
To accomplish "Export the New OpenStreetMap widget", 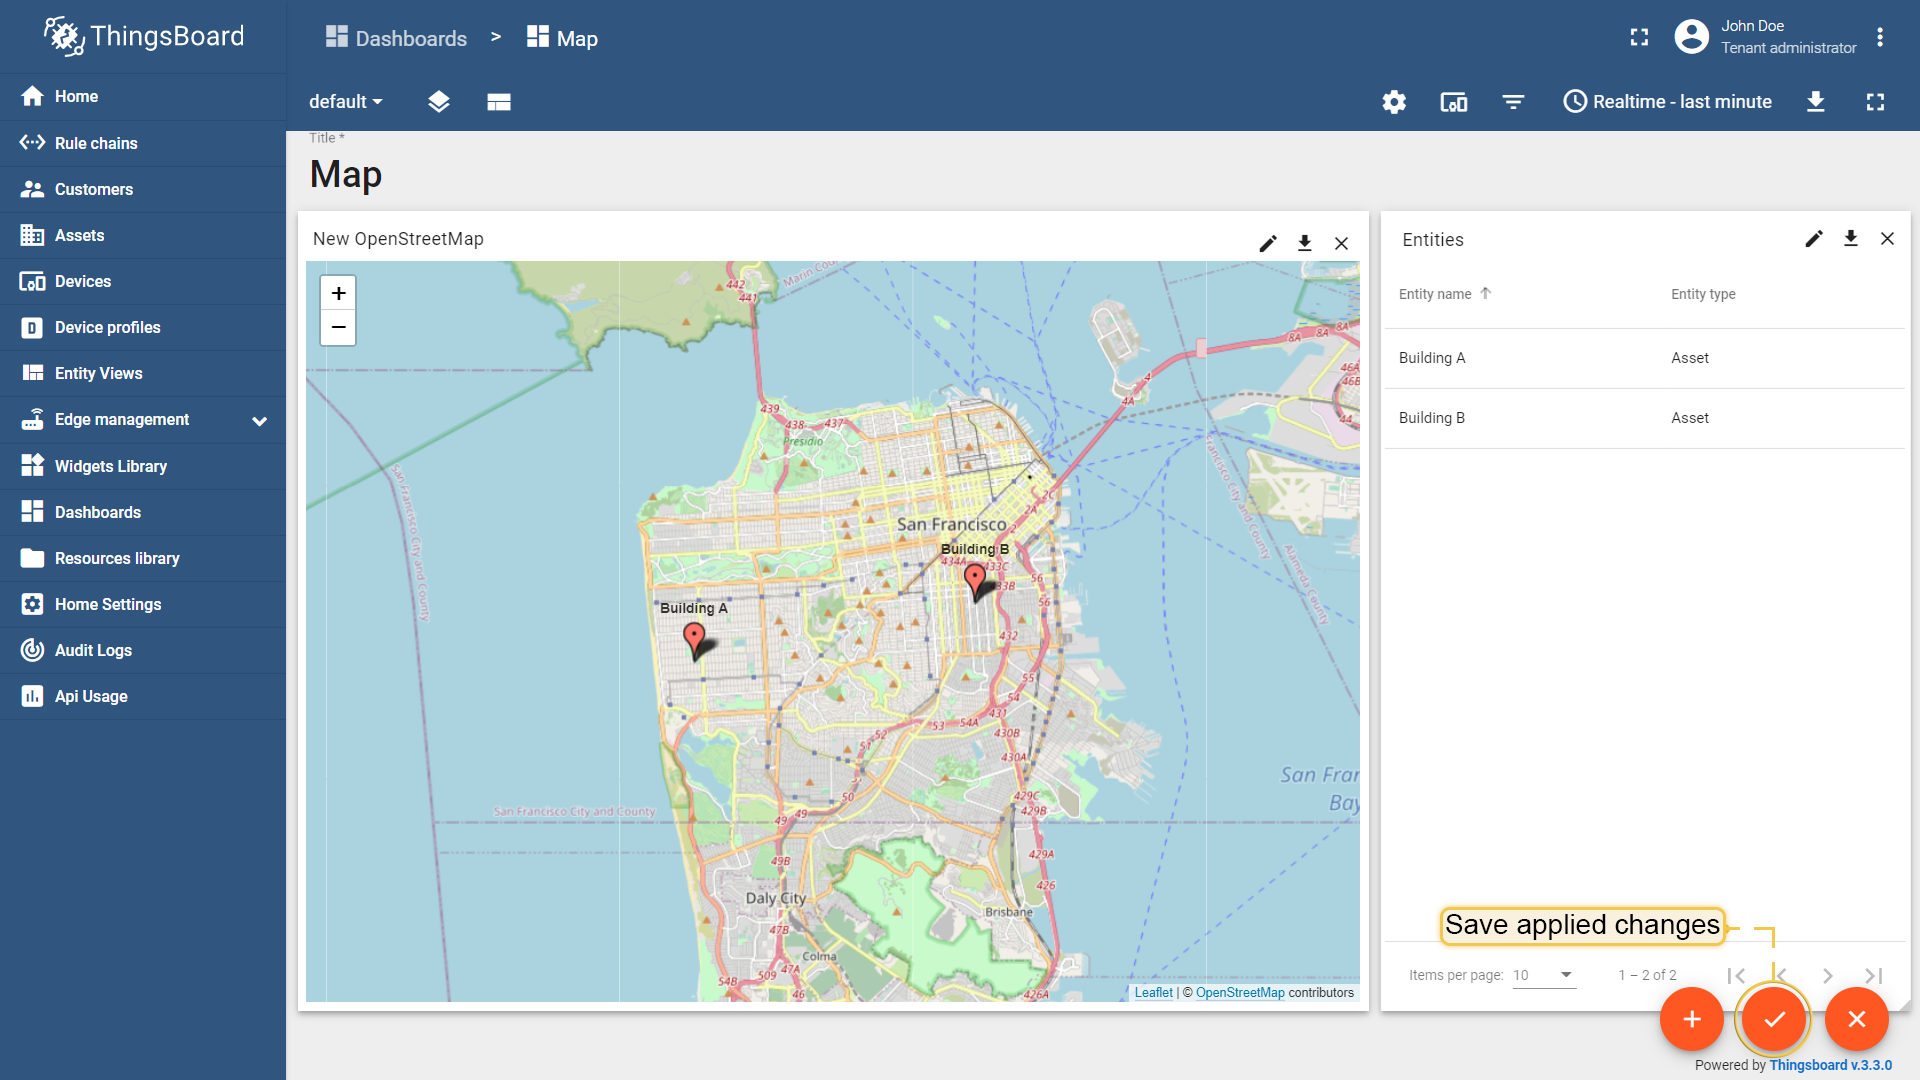I will click(1305, 243).
